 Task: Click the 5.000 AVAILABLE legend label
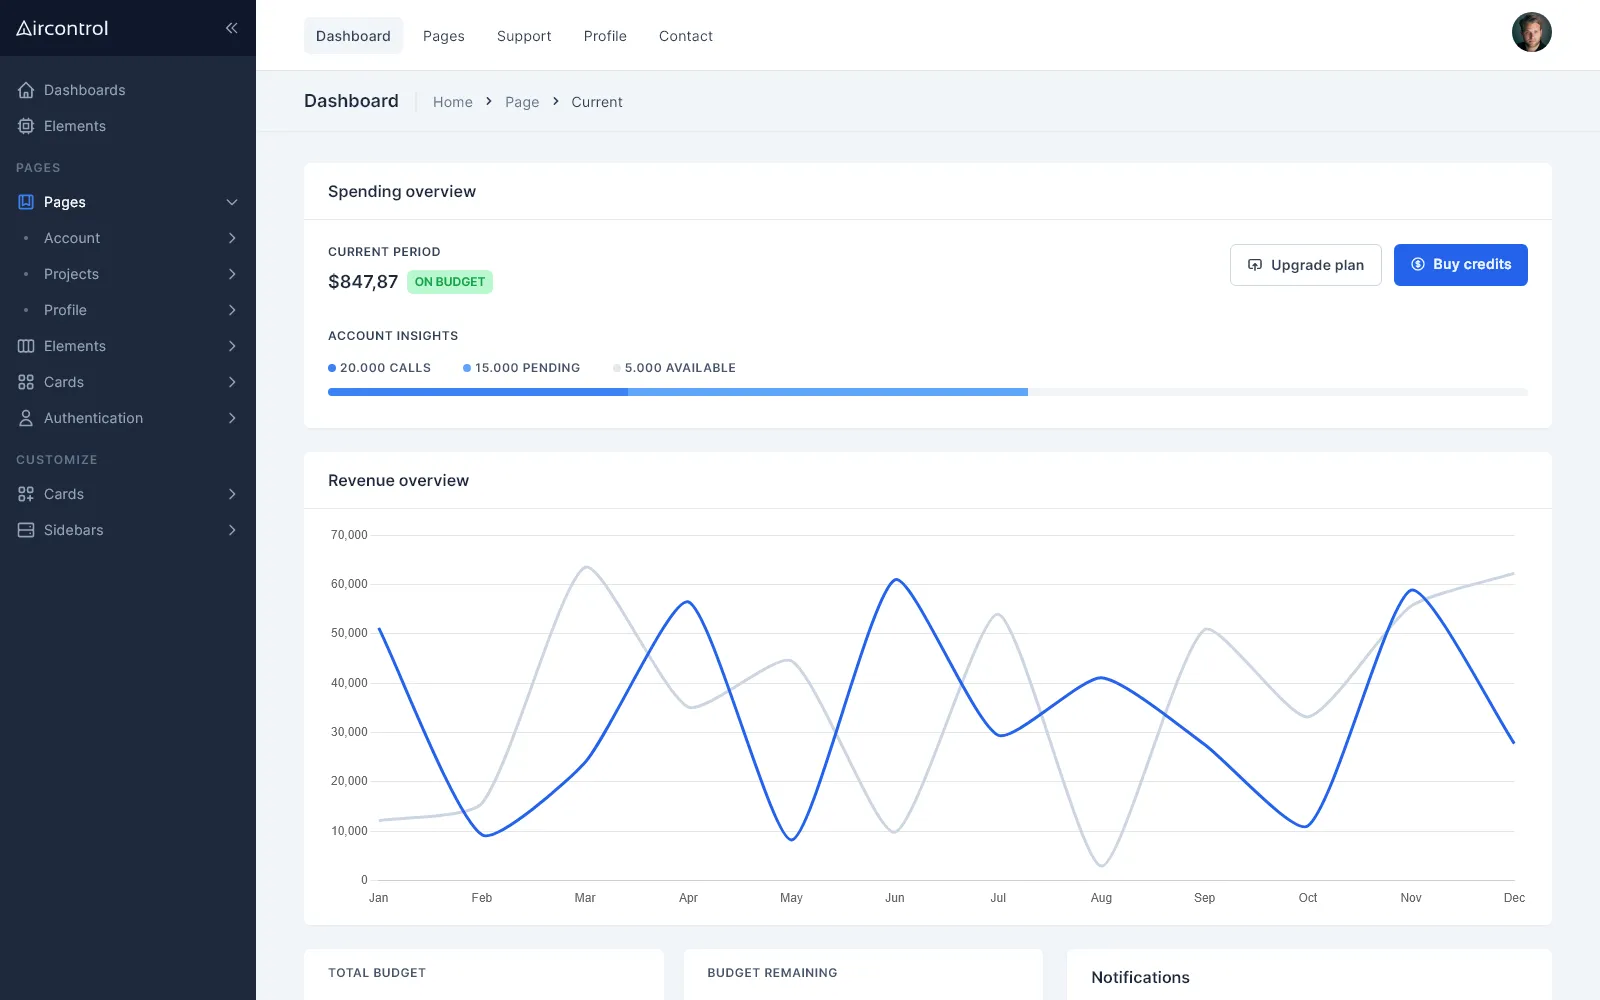[680, 368]
